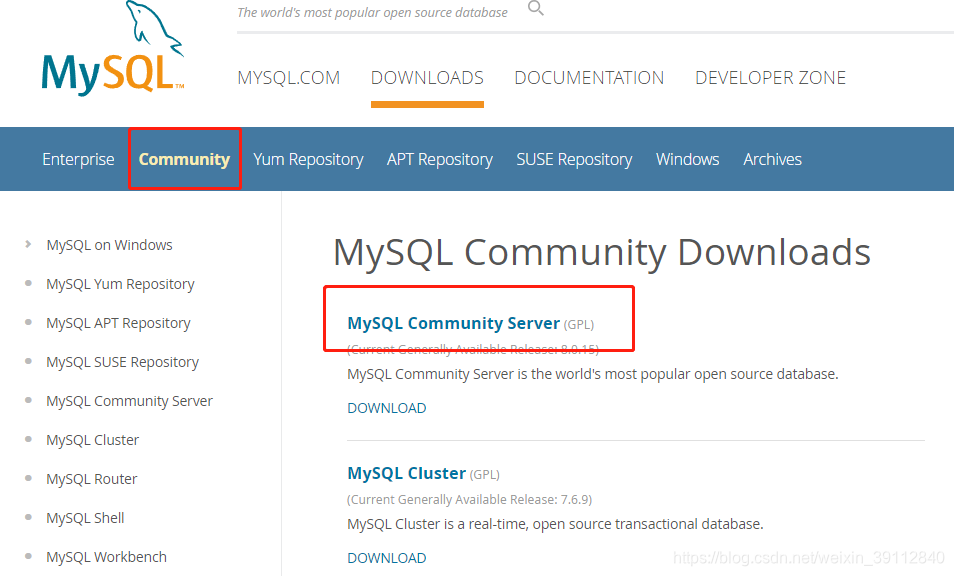Open MySQL Workbench sidebar link
The width and height of the screenshot is (954, 576).
pyautogui.click(x=106, y=557)
